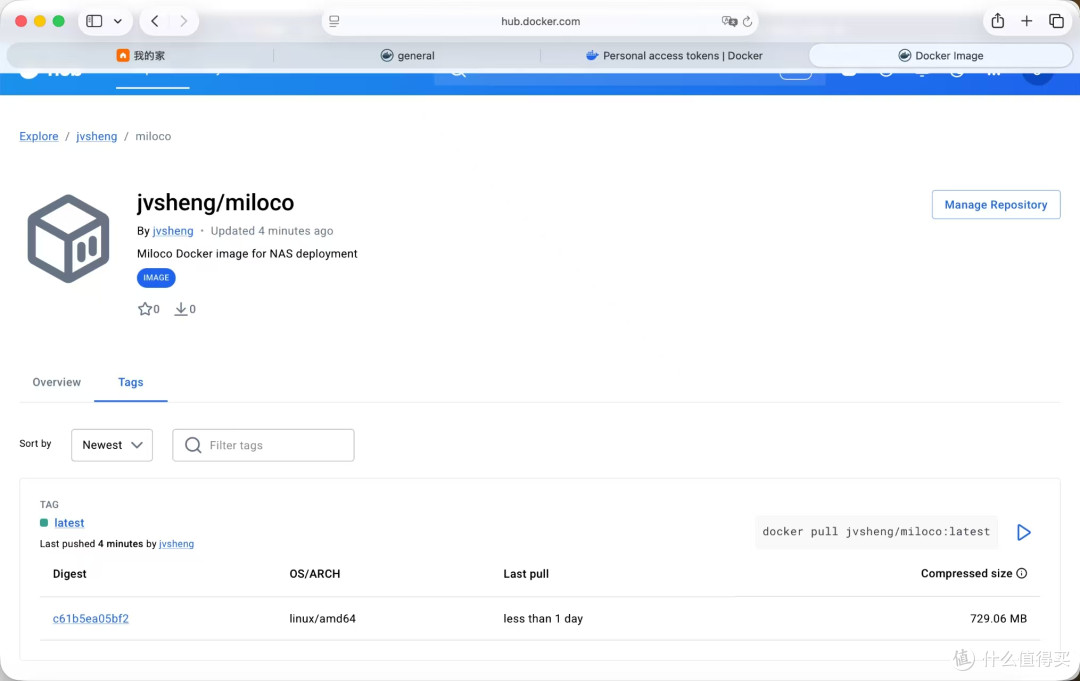Switch to Personal access tokens tab

tap(674, 56)
